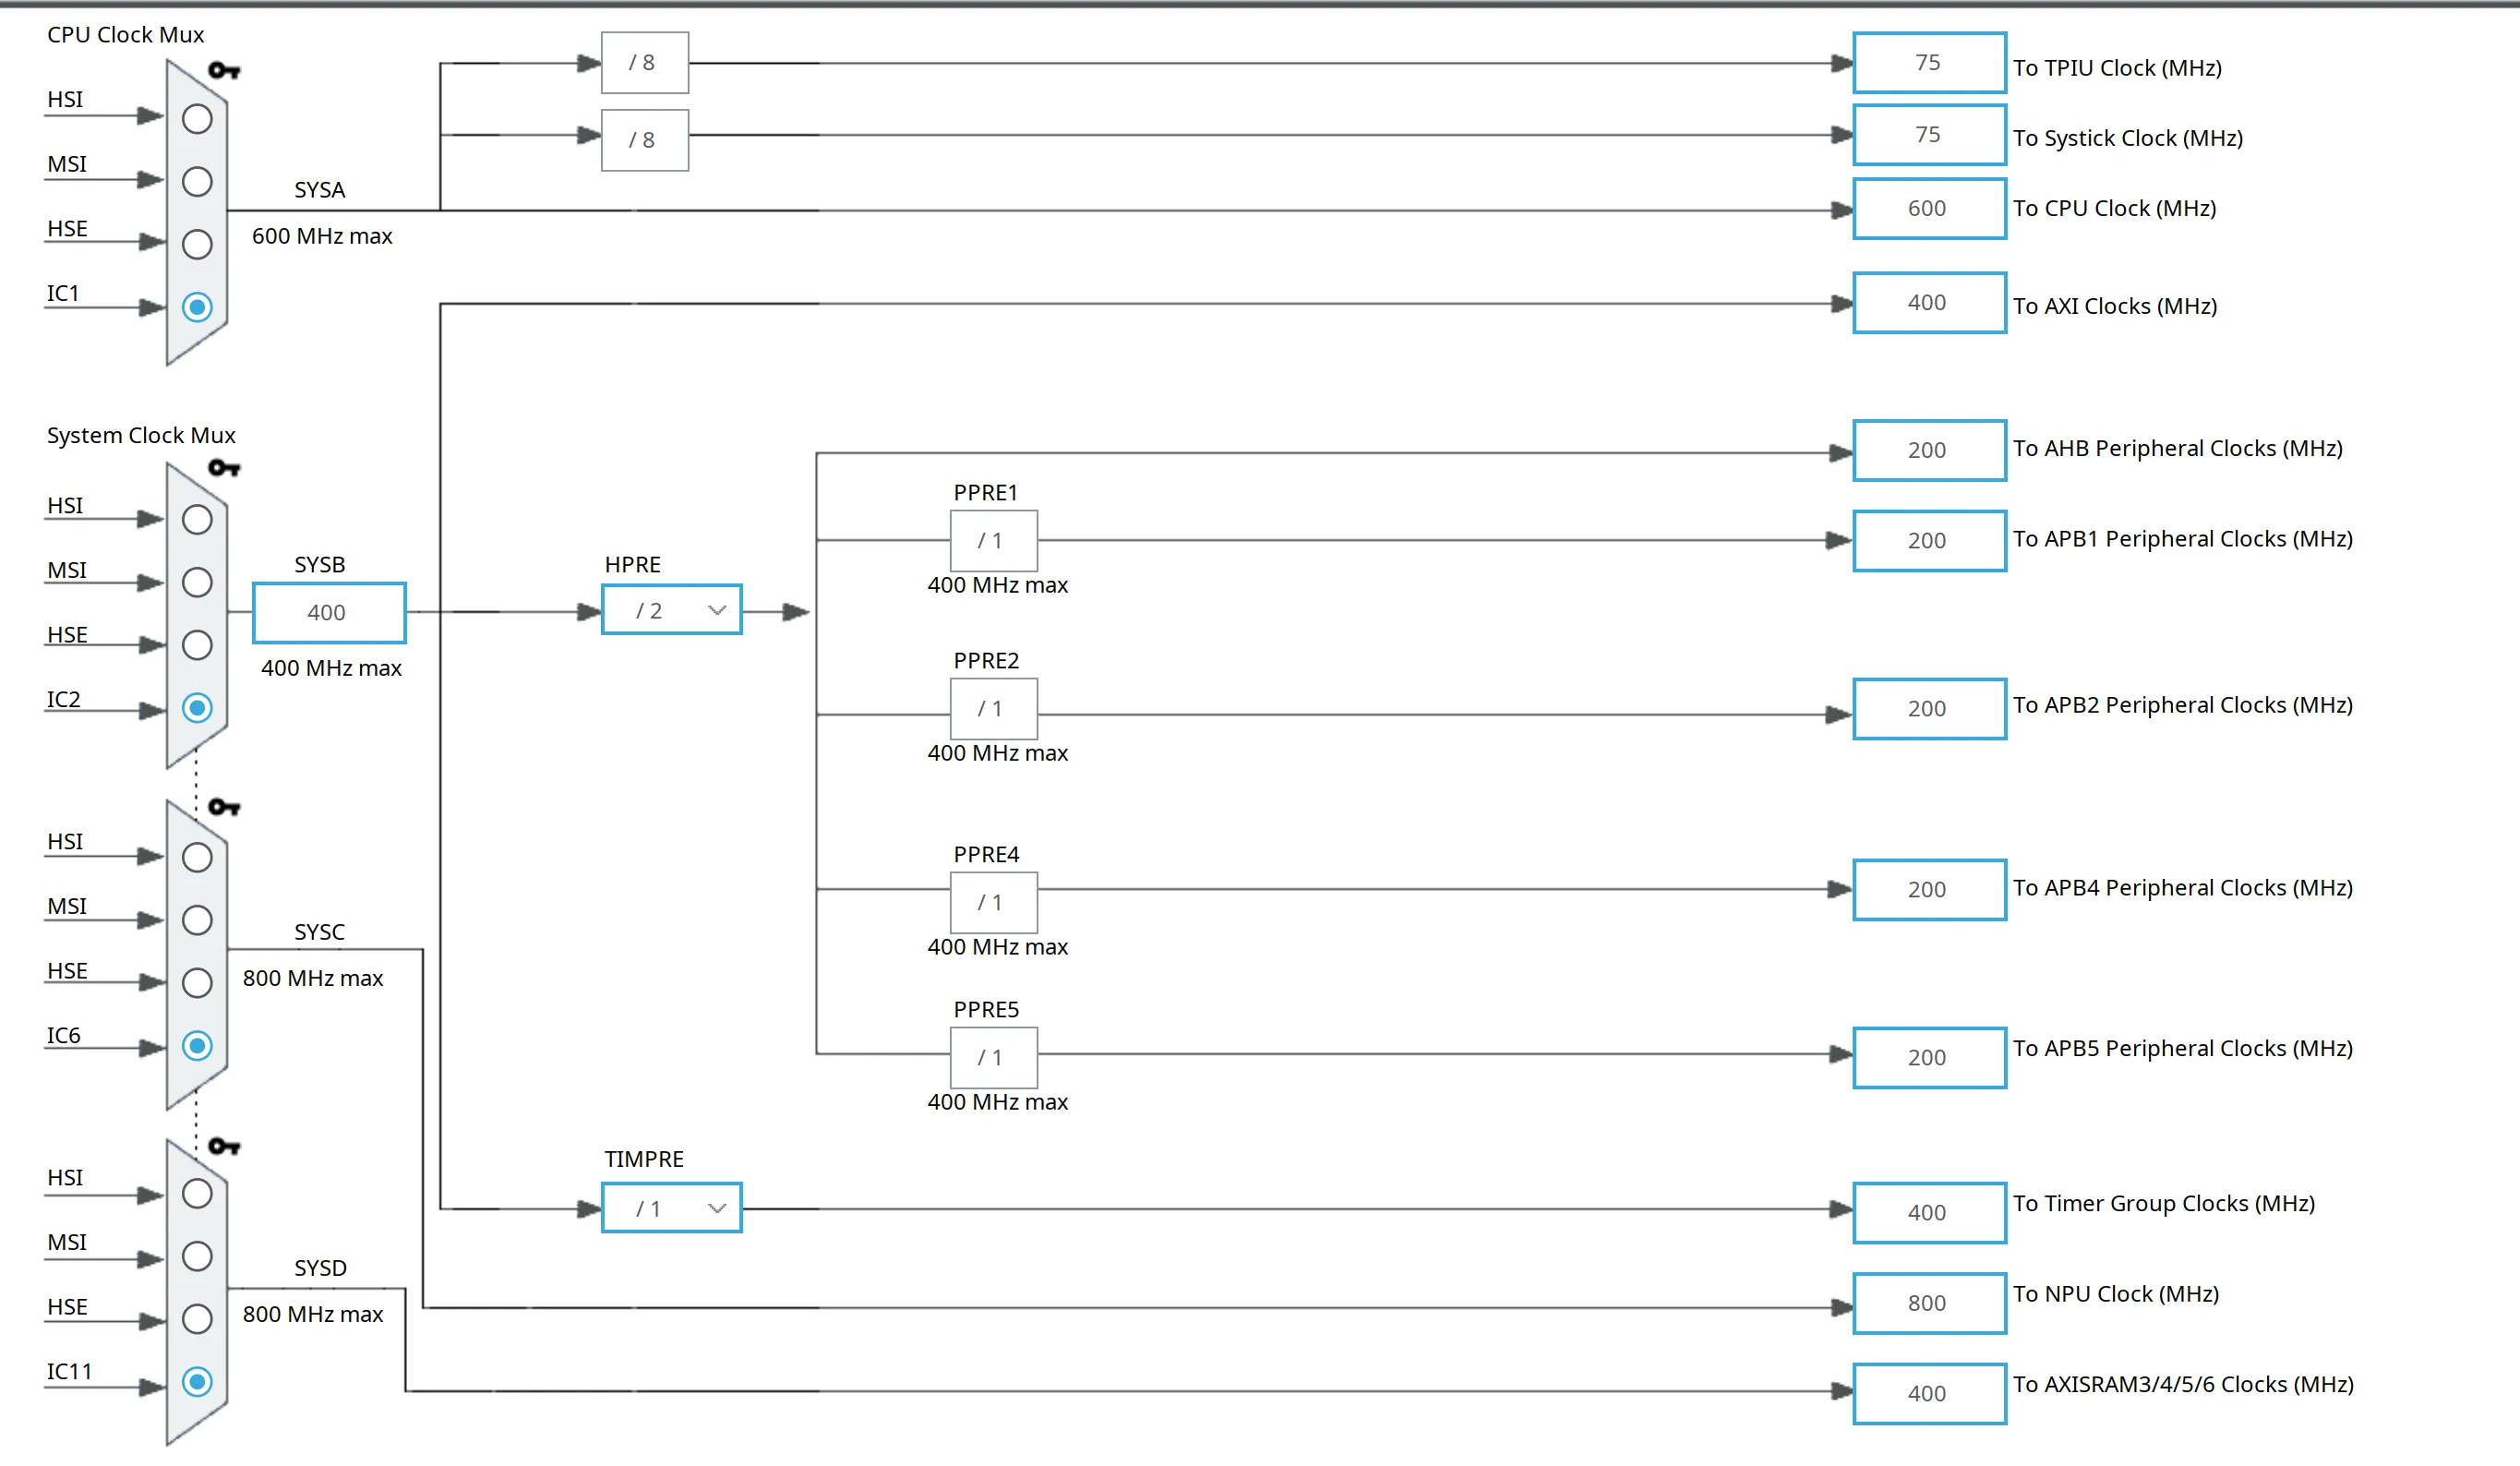The height and width of the screenshot is (1466, 2520).
Task: Select HSE as CPU Clock Mux source
Action: 197,244
